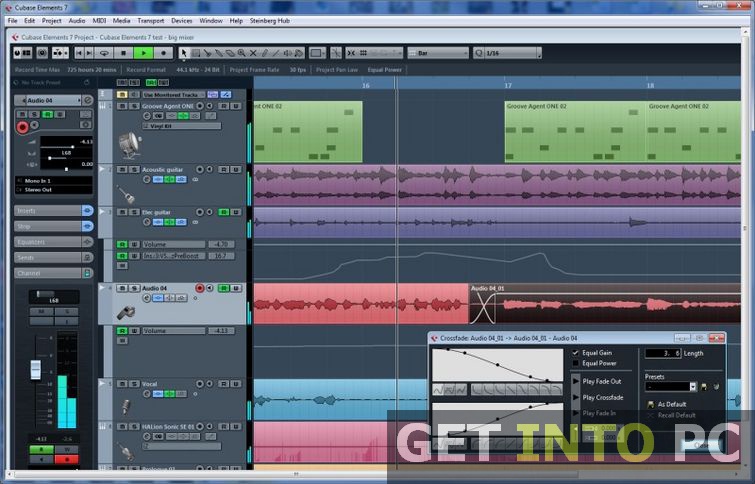The width and height of the screenshot is (755, 484).
Task: Open the Transport menu
Action: pos(151,21)
